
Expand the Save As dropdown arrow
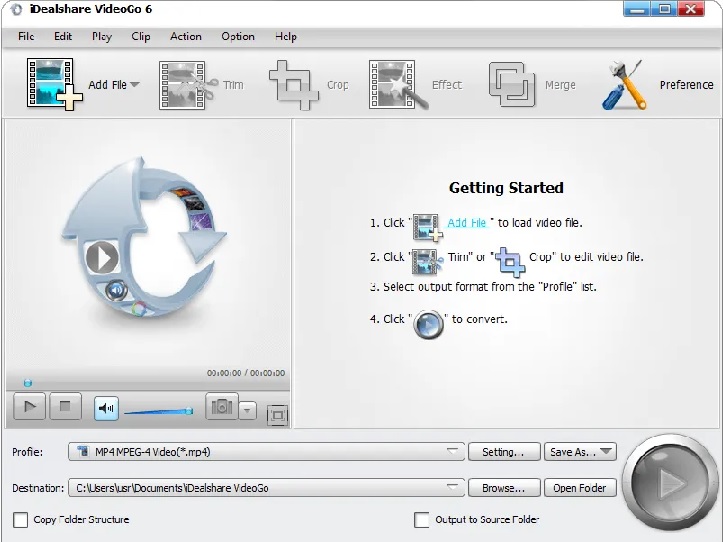606,452
